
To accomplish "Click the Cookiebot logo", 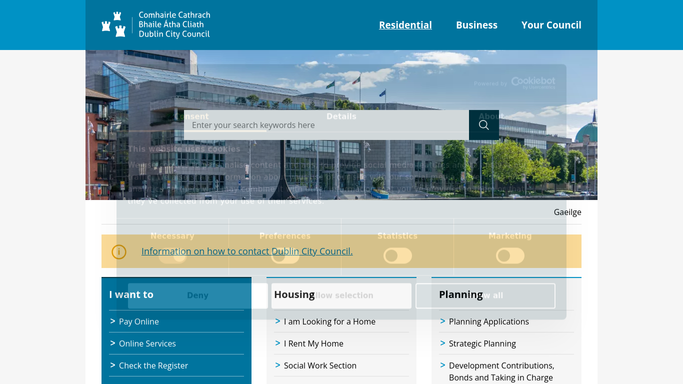I will [533, 83].
